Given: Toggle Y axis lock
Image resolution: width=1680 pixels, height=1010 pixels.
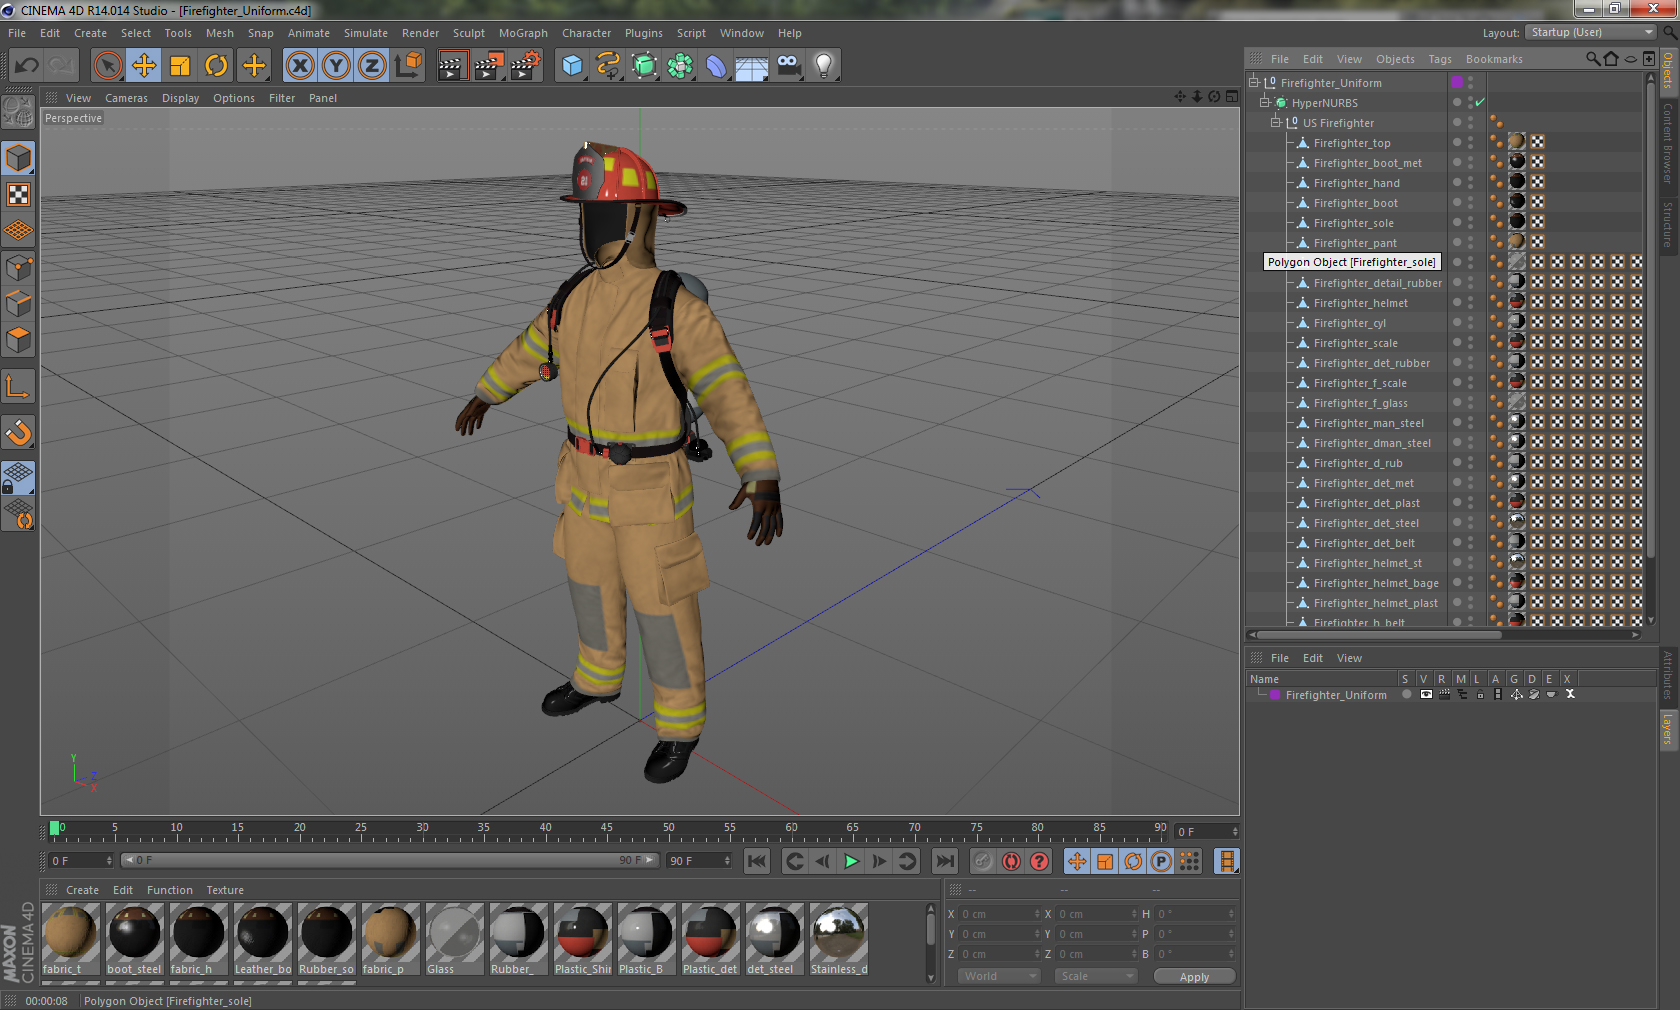Looking at the screenshot, I should (x=336, y=66).
